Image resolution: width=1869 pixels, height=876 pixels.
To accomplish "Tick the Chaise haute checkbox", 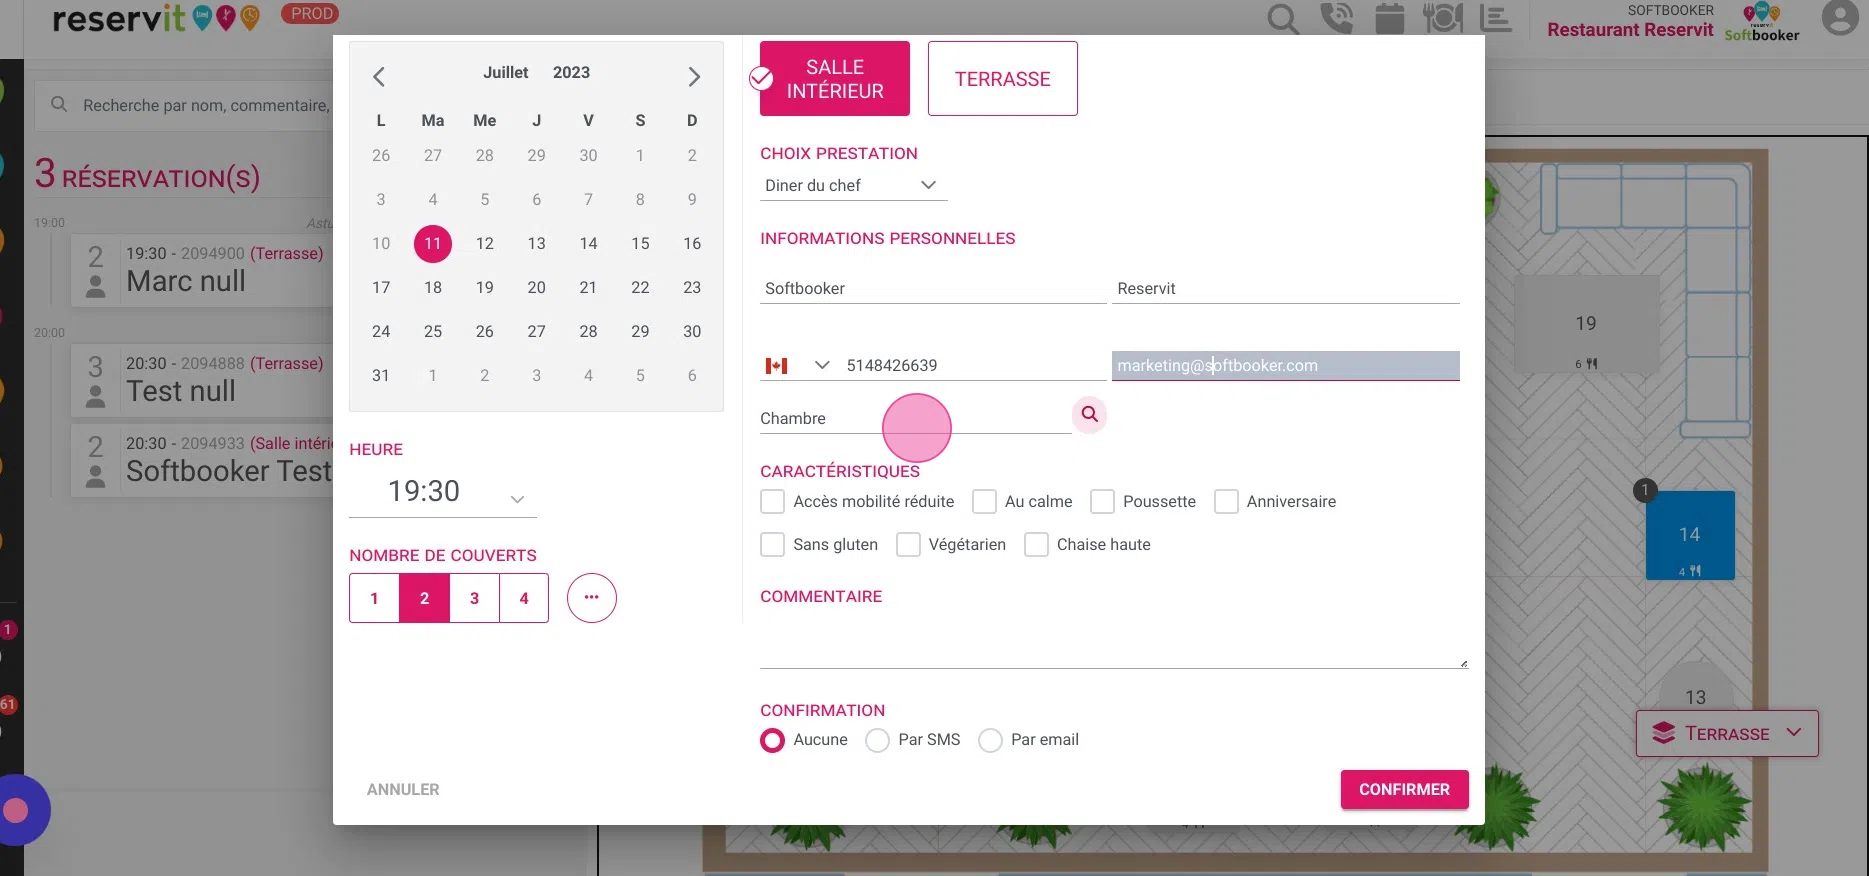I will point(1036,545).
